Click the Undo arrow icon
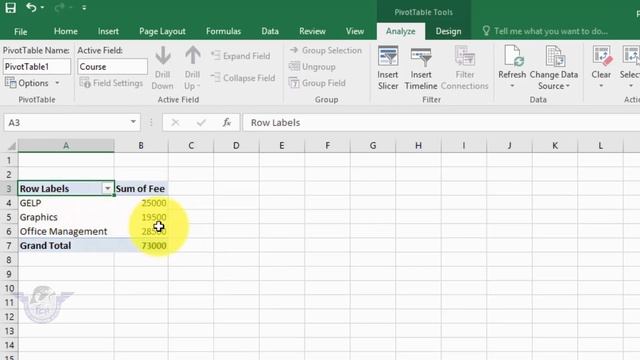Image resolution: width=640 pixels, height=360 pixels. (31, 7)
